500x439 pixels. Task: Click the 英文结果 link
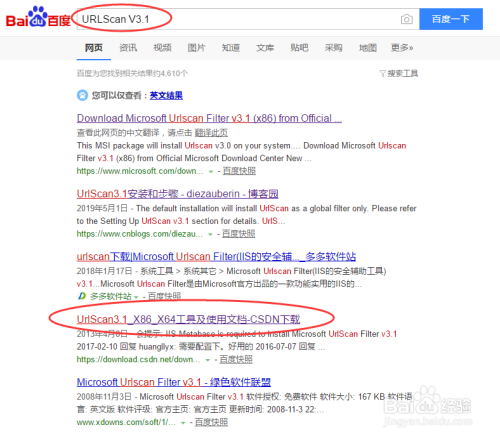tap(166, 96)
